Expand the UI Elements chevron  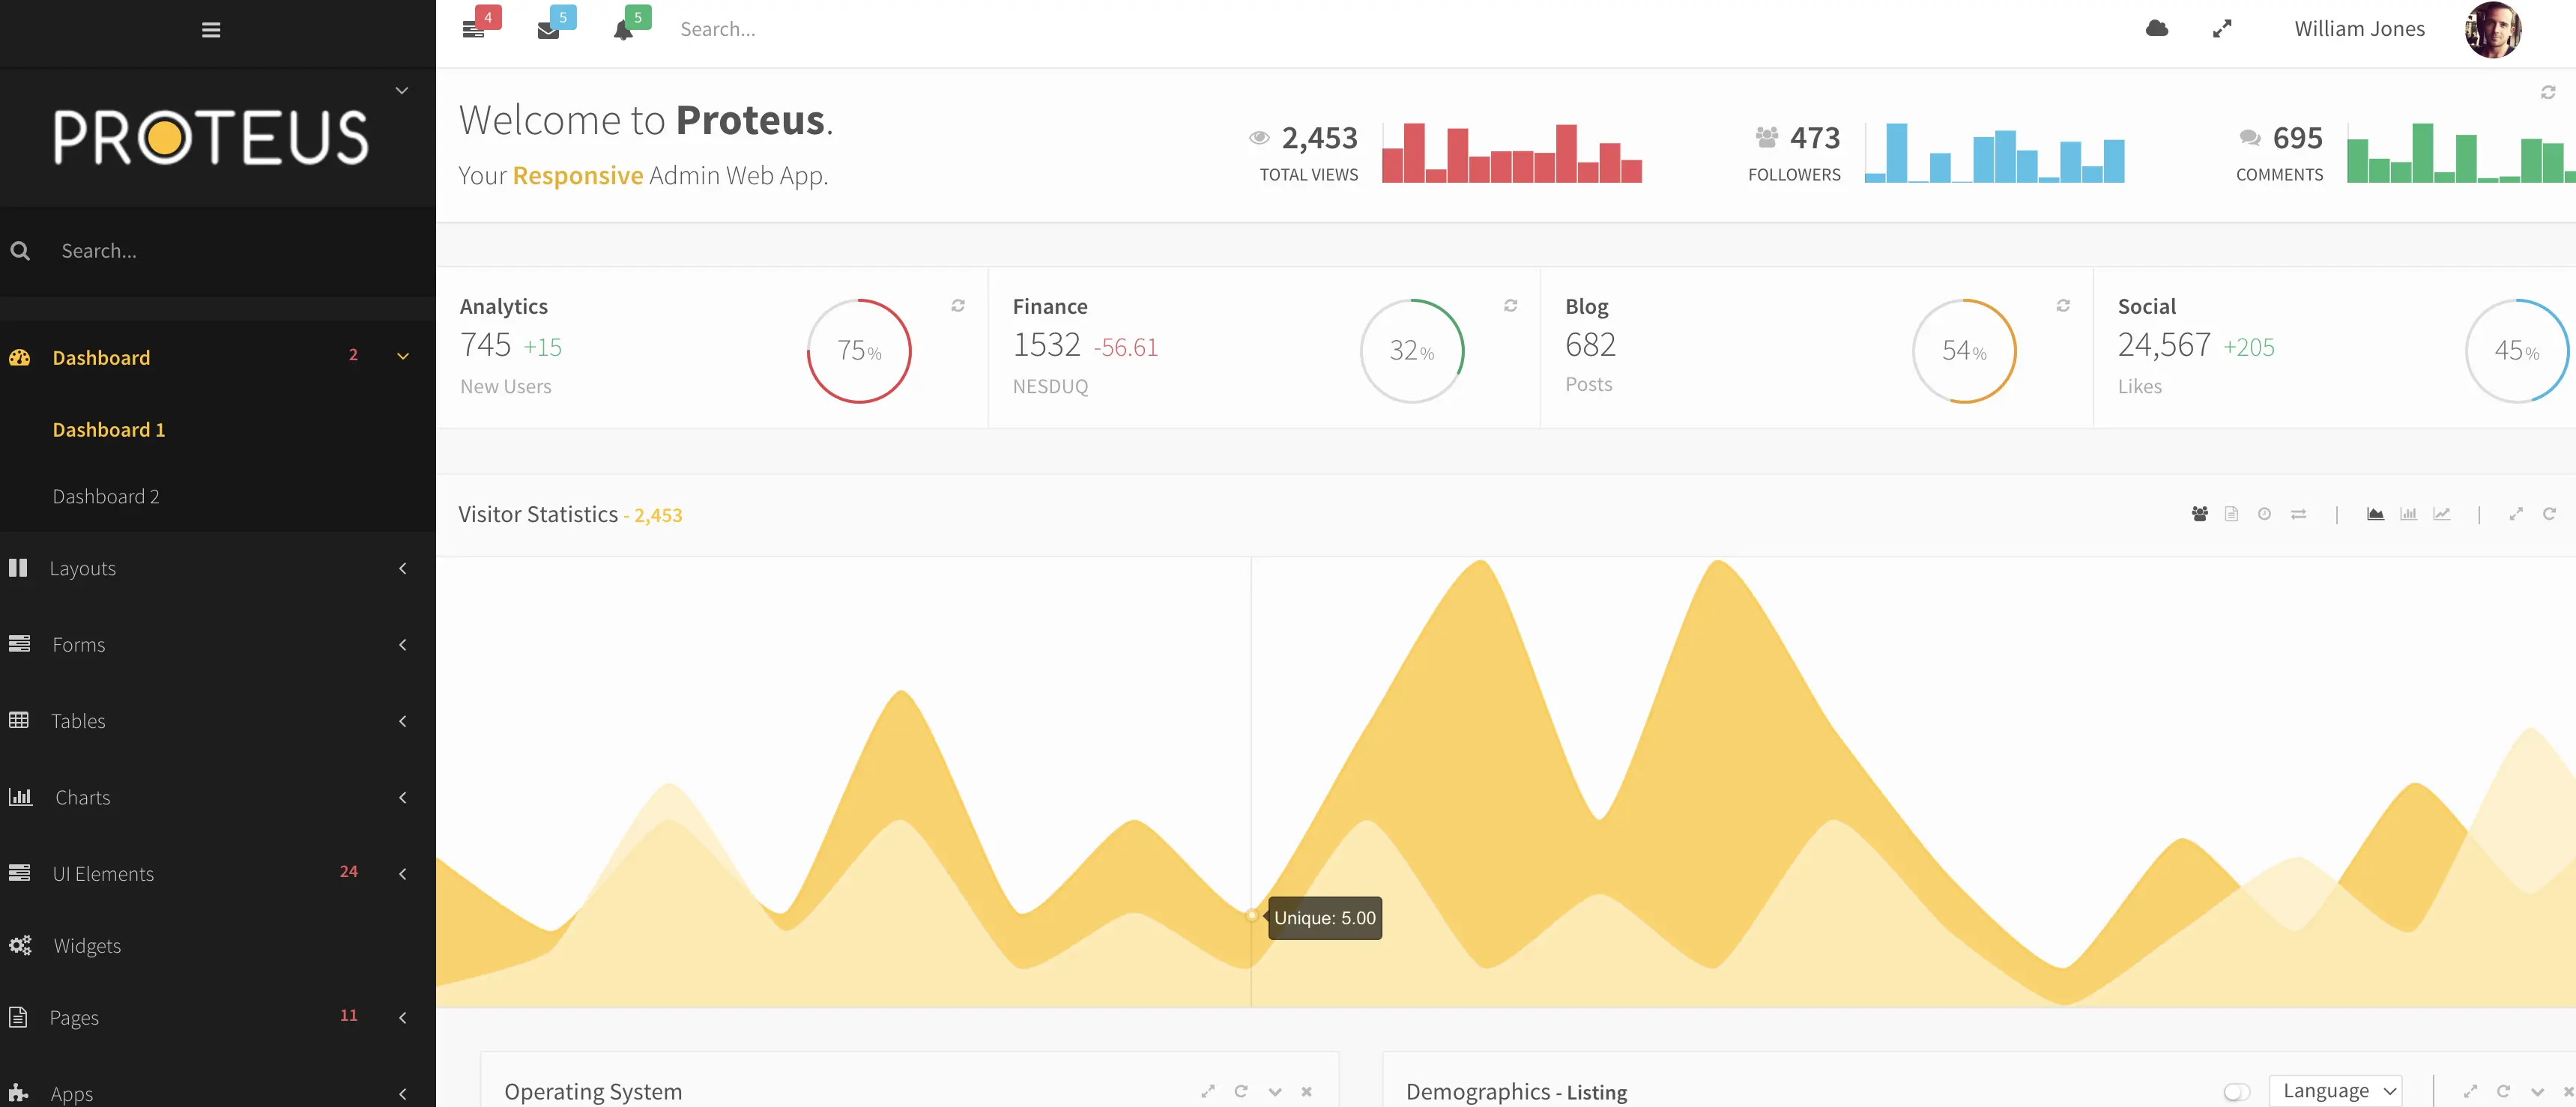pyautogui.click(x=403, y=874)
